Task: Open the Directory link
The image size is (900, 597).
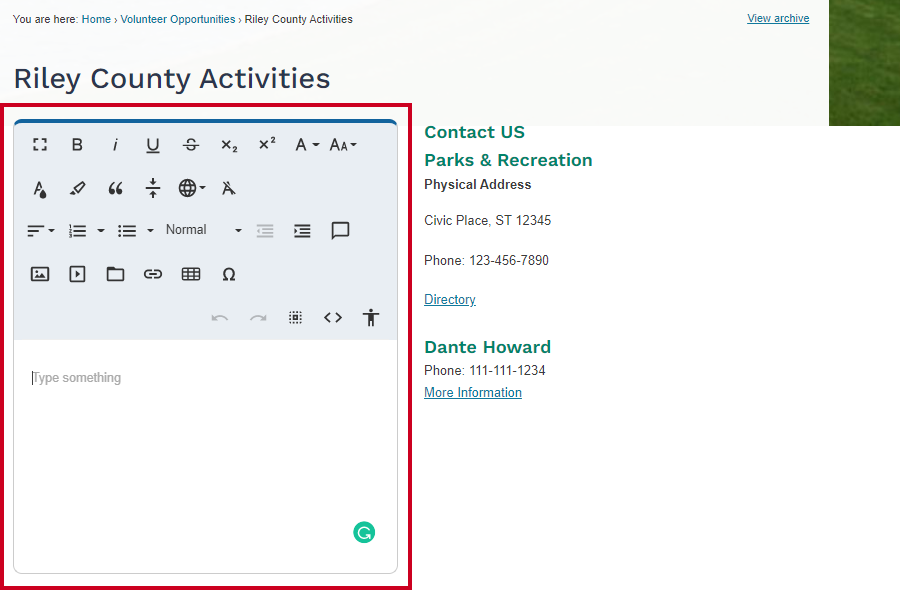Action: coord(449,300)
